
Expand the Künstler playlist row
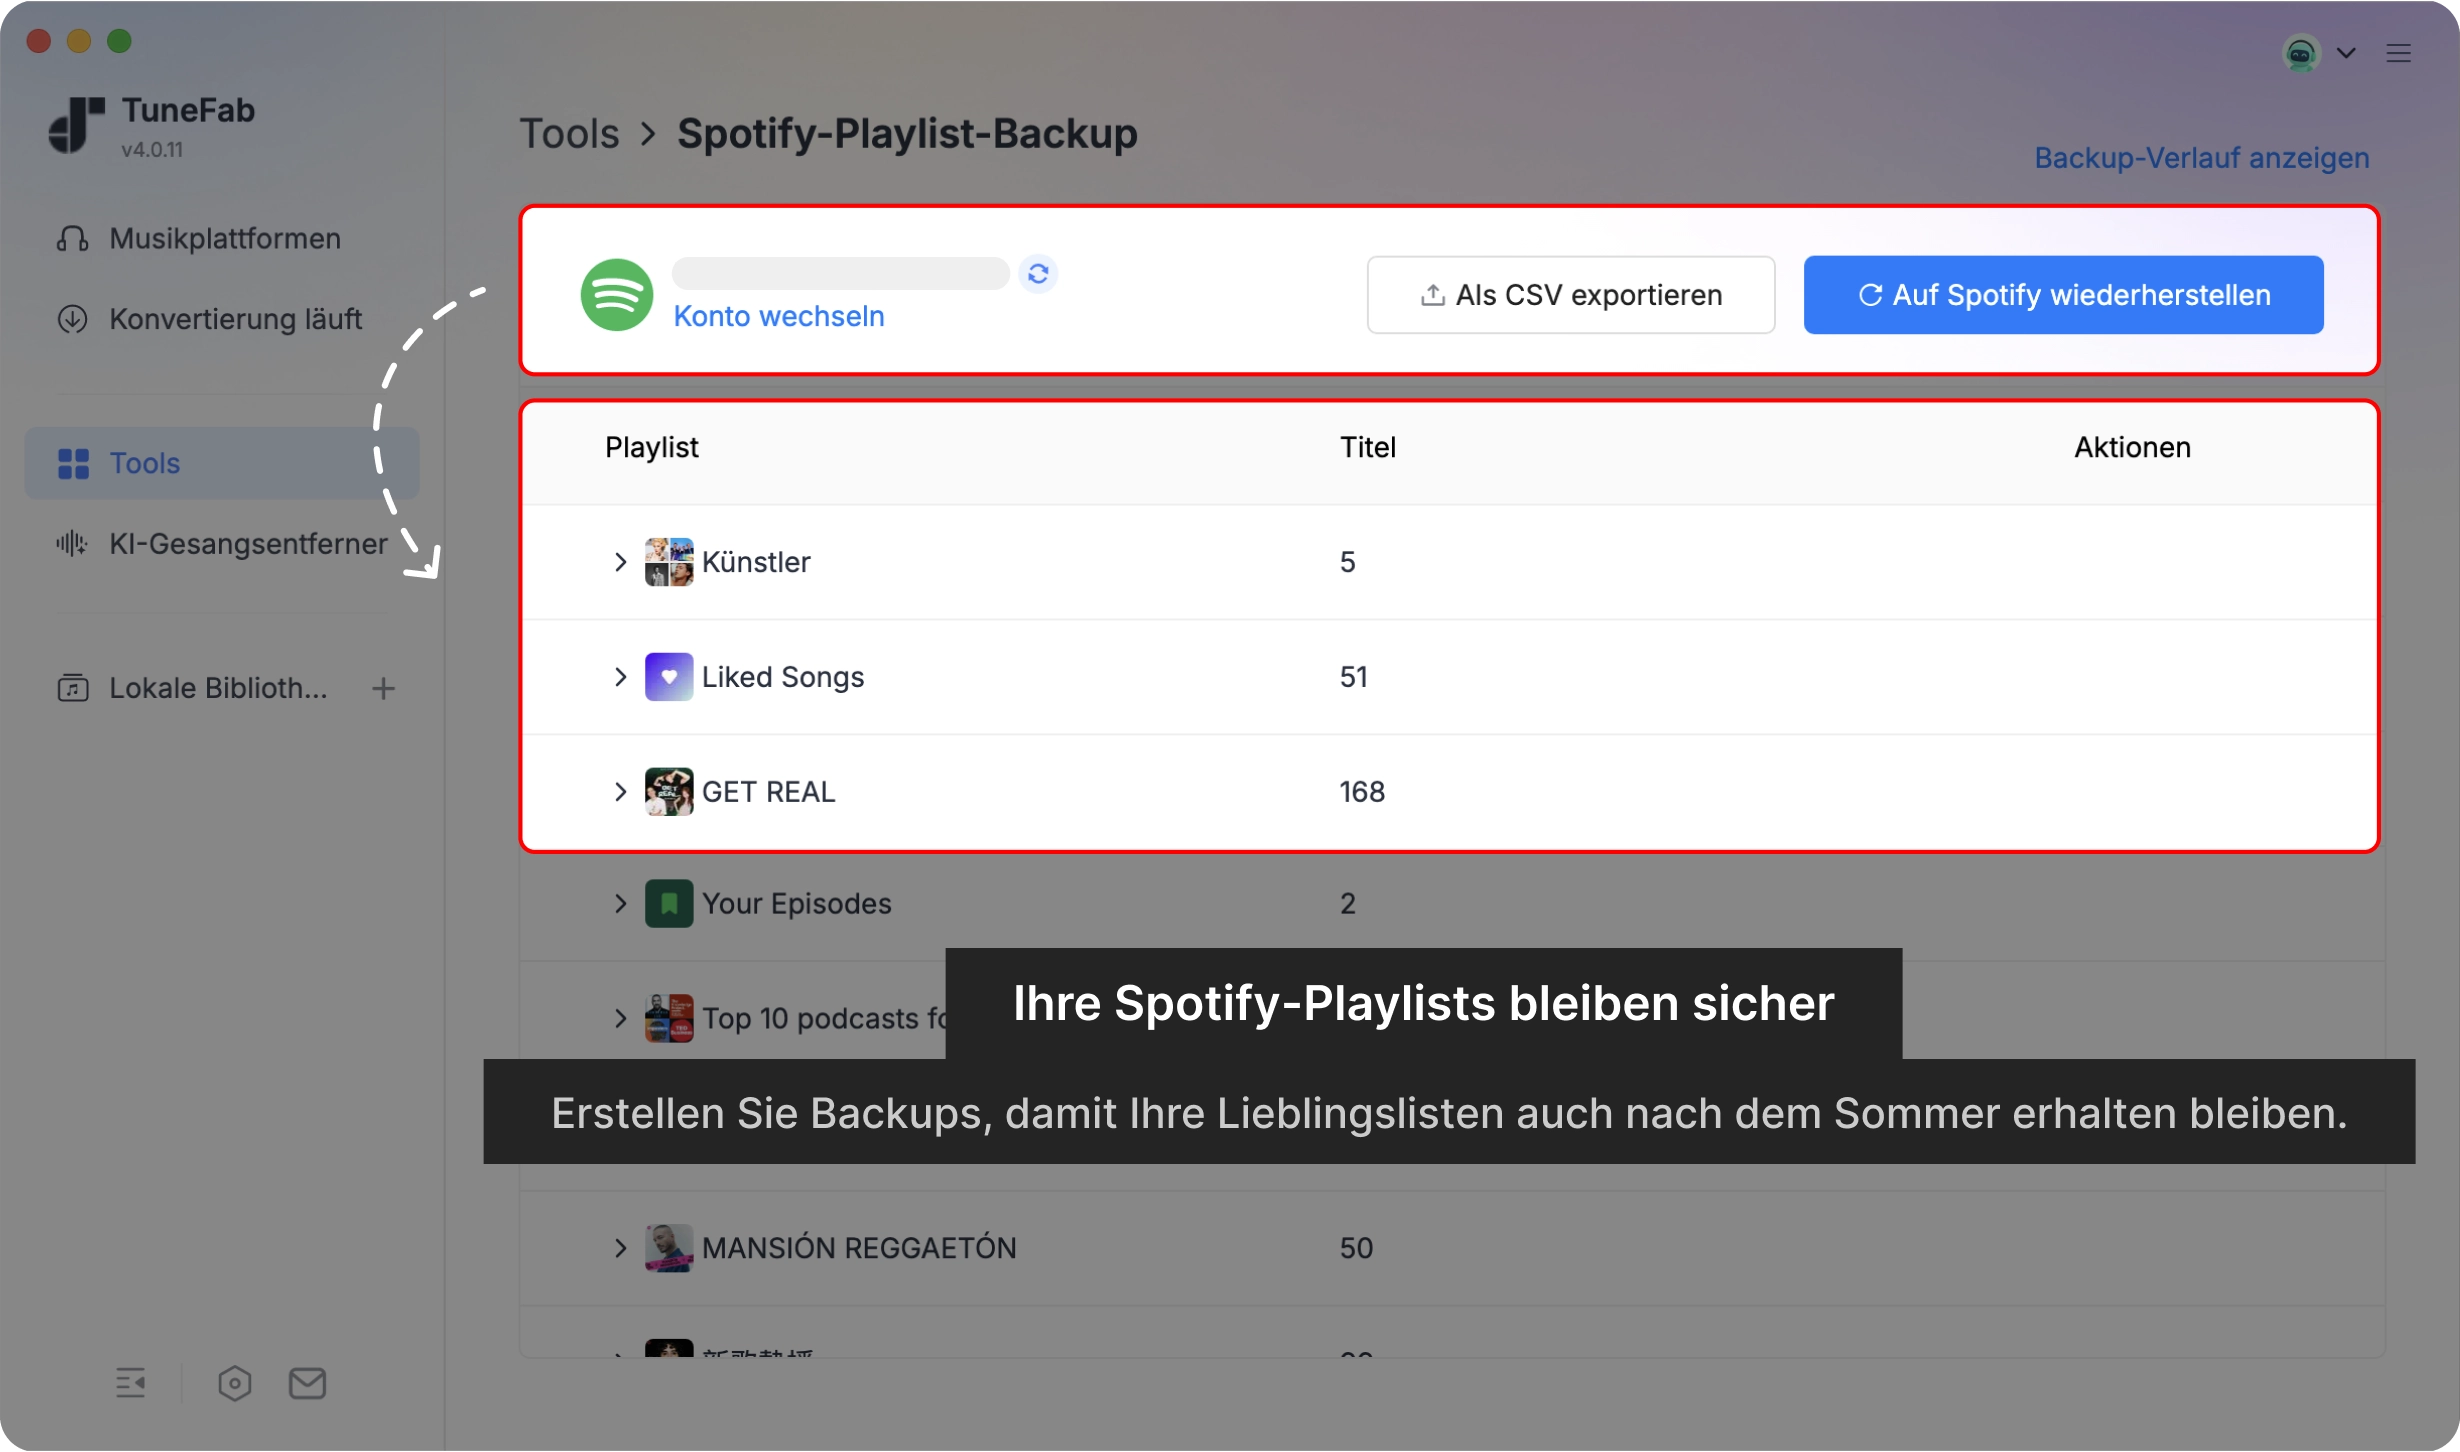coord(620,562)
